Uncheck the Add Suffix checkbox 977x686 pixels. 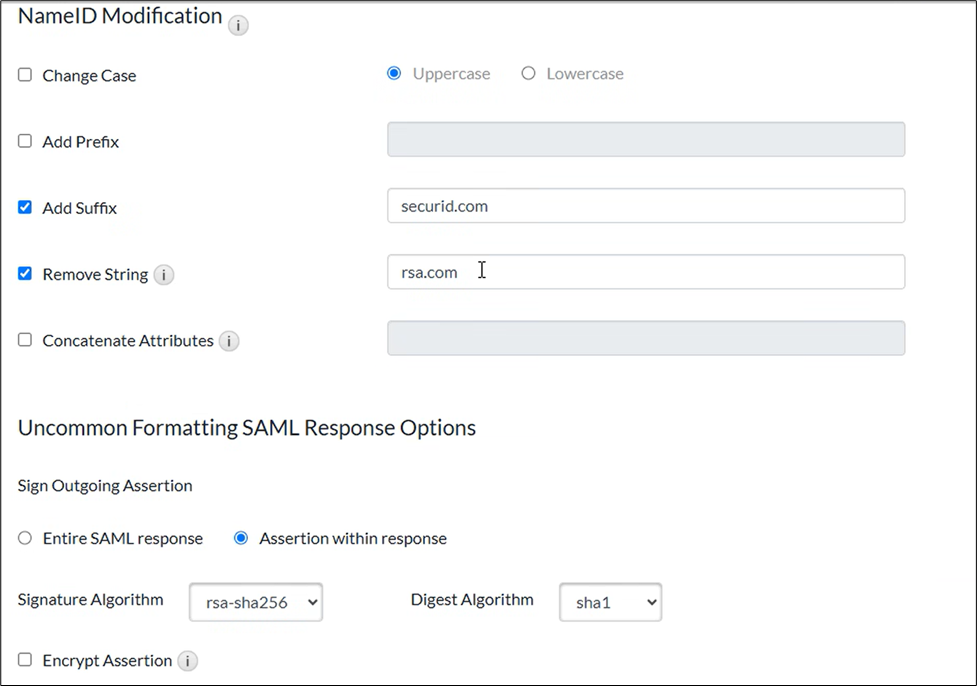point(25,207)
